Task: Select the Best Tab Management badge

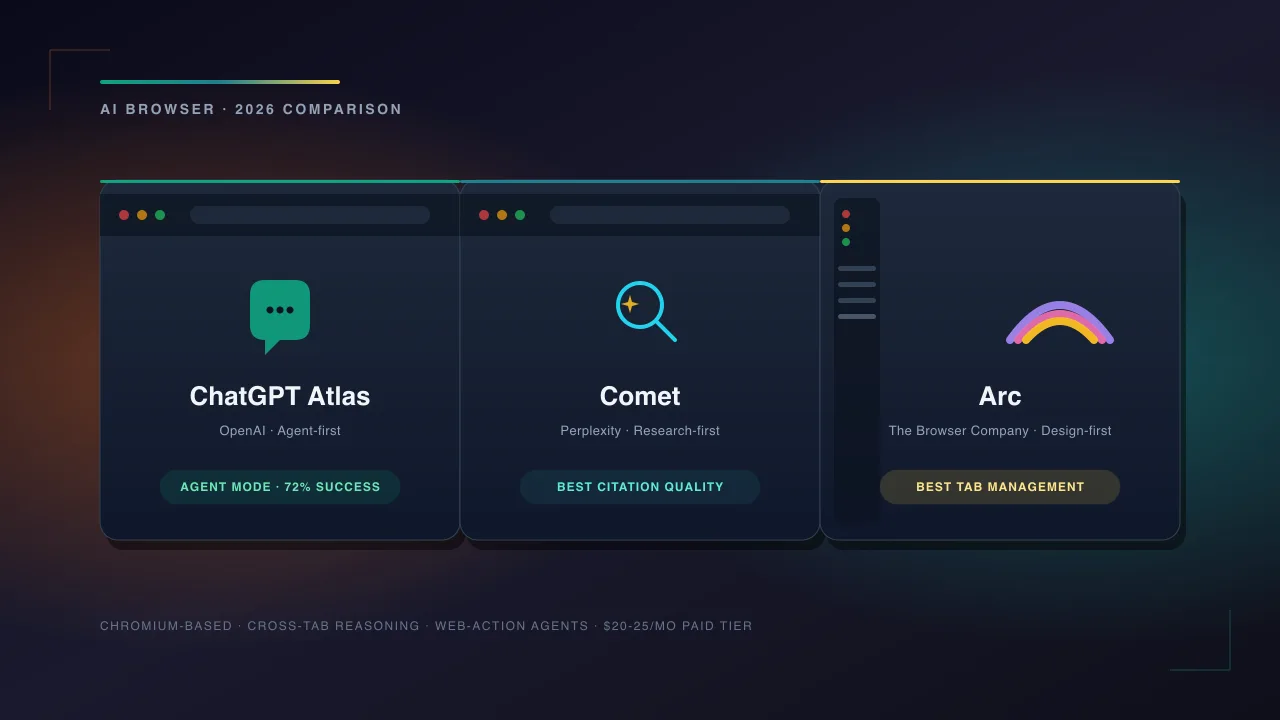Action: 1000,487
